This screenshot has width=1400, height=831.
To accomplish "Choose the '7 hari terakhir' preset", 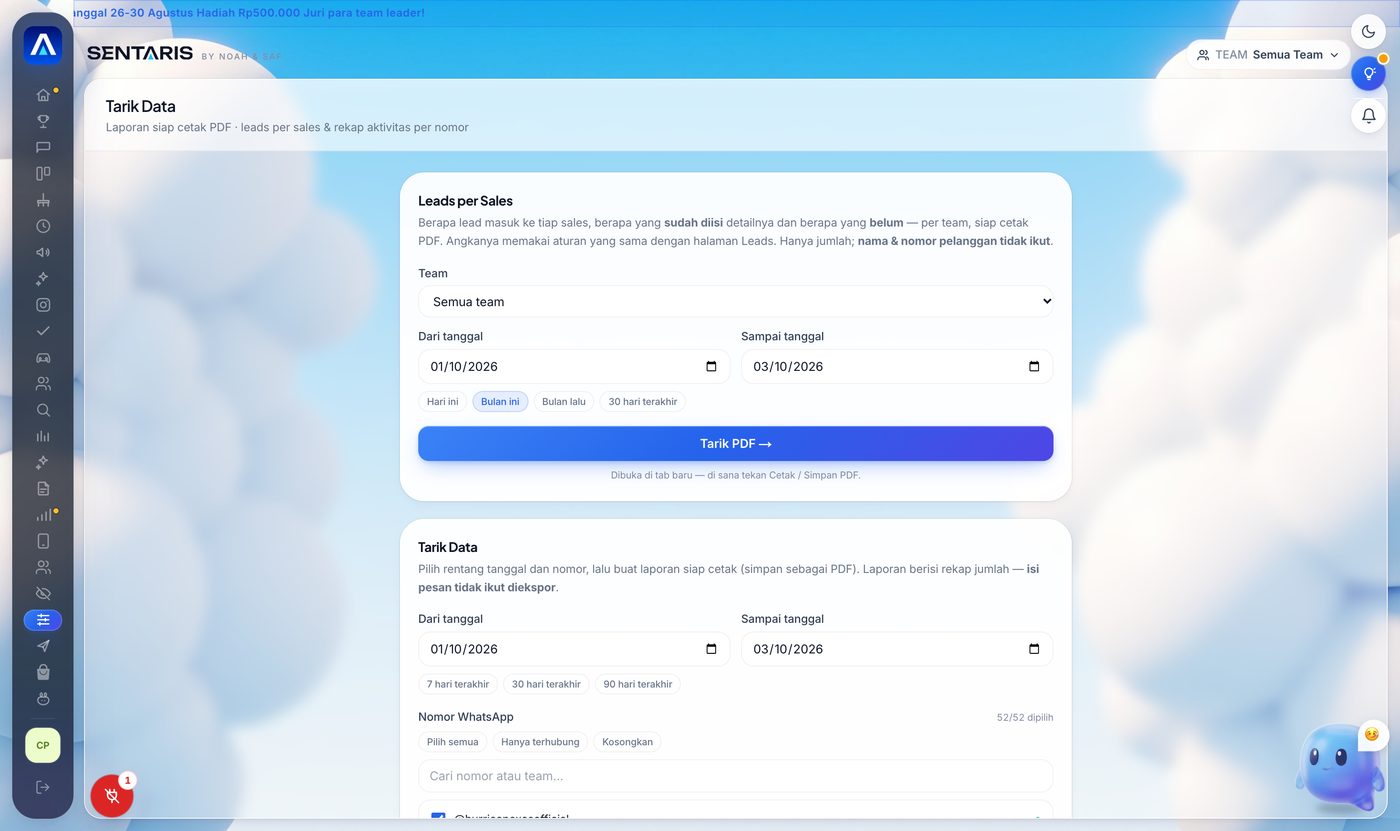I will pyautogui.click(x=458, y=684).
